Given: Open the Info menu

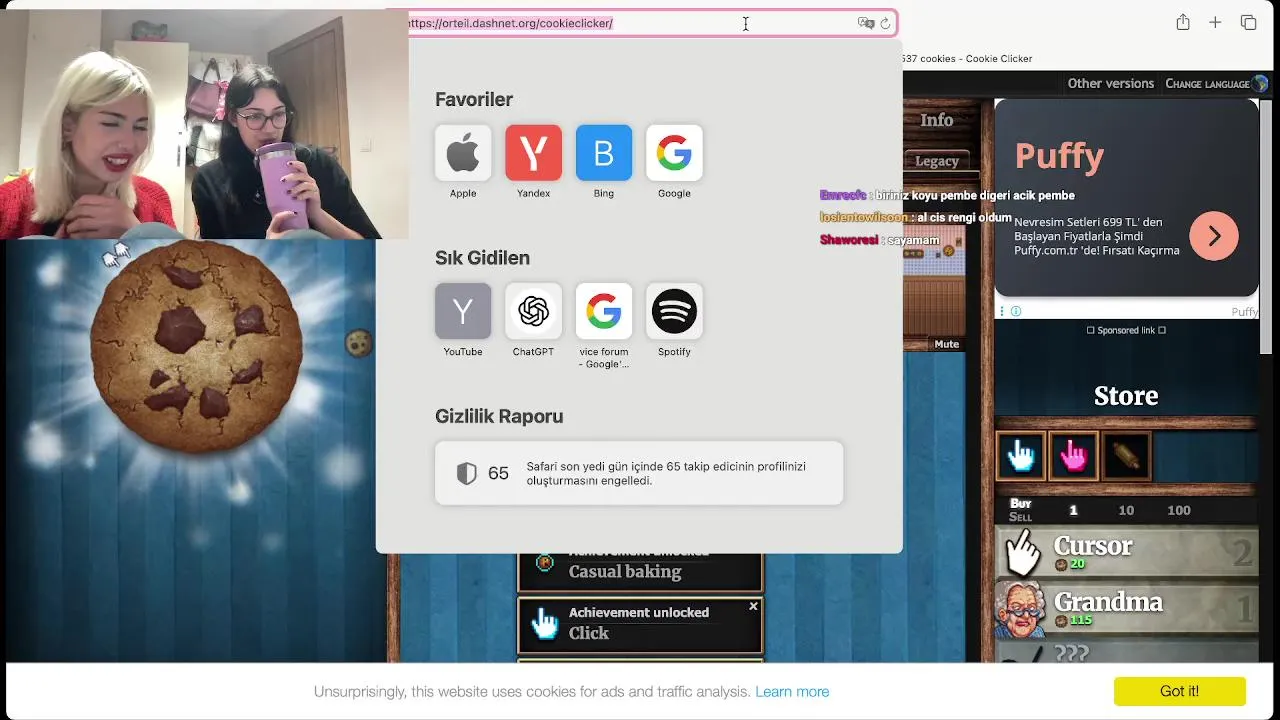Looking at the screenshot, I should pos(936,120).
